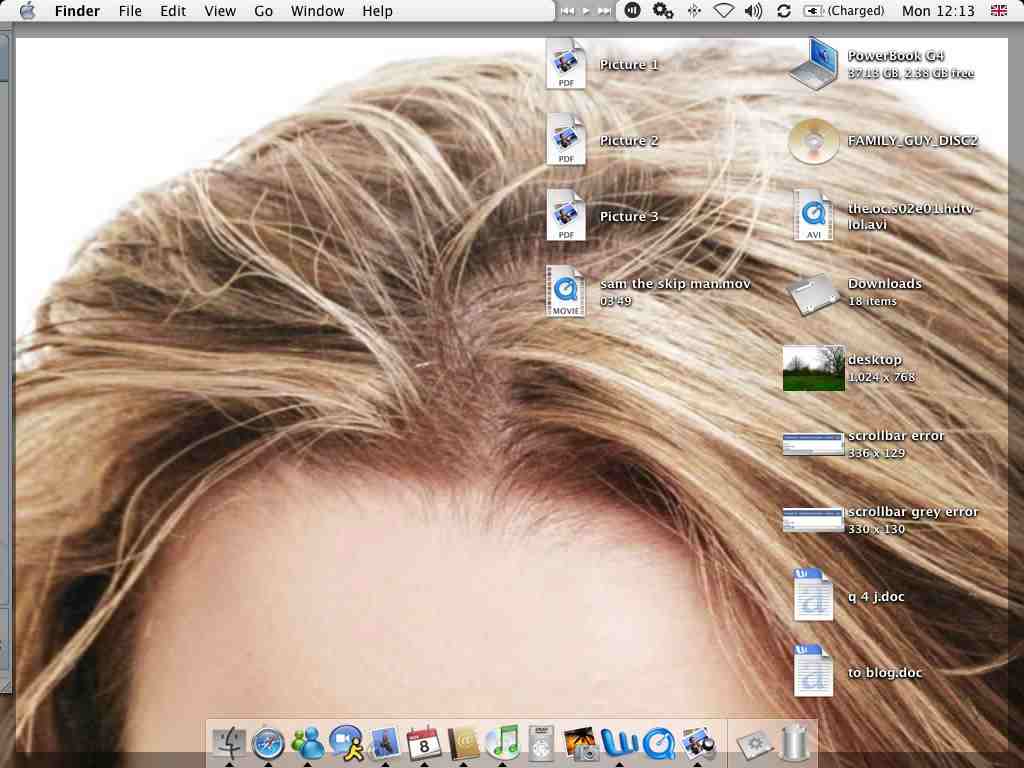
Task: Select the scrollbar error image thumbnail
Action: coord(813,444)
